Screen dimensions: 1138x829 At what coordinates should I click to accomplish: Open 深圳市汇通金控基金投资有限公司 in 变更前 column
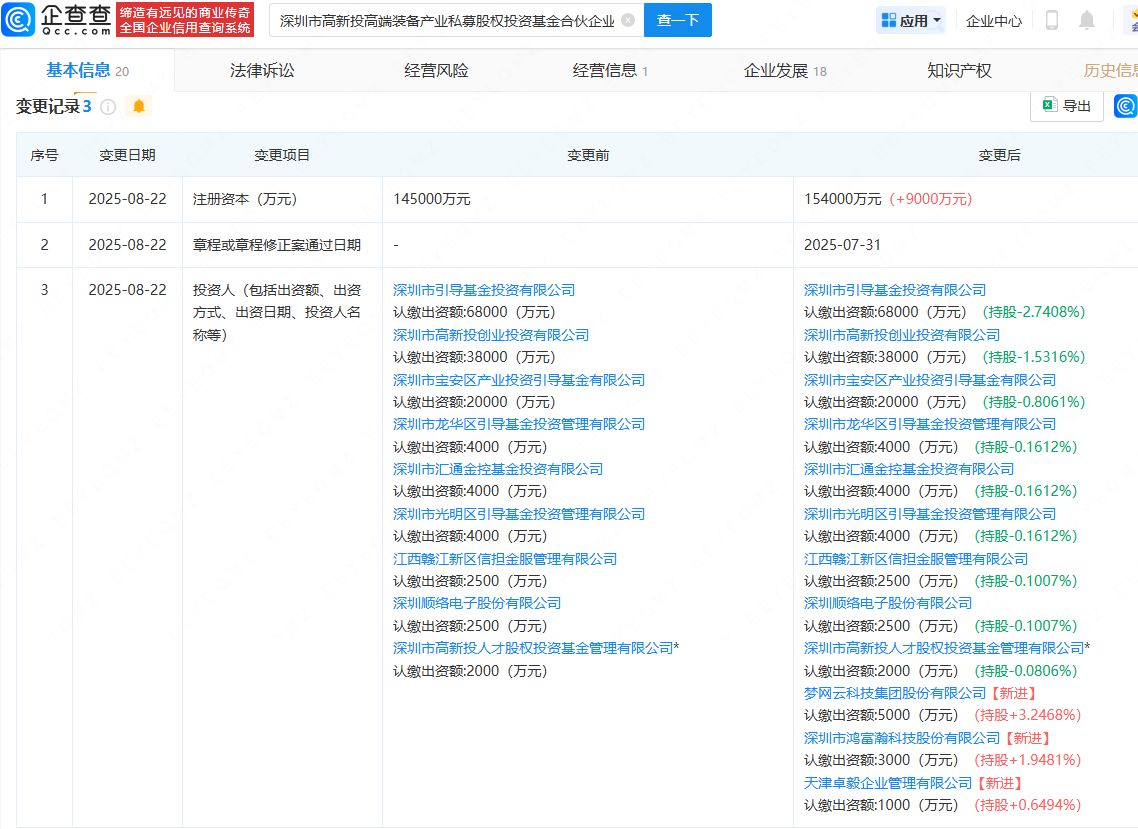coord(498,470)
